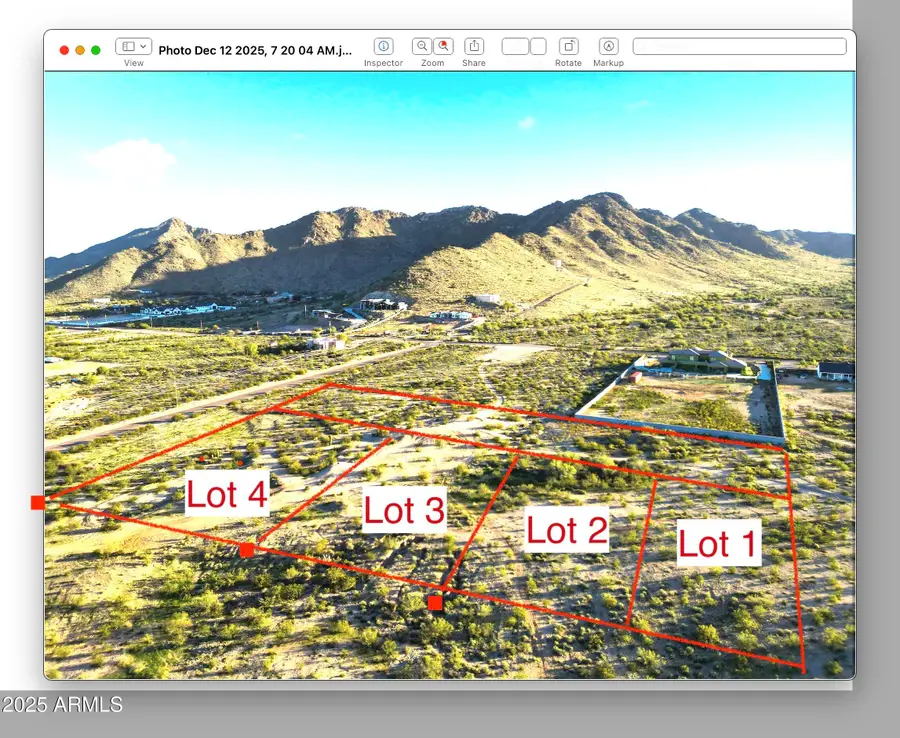Click the blank toolbar button beside Share

[516, 44]
